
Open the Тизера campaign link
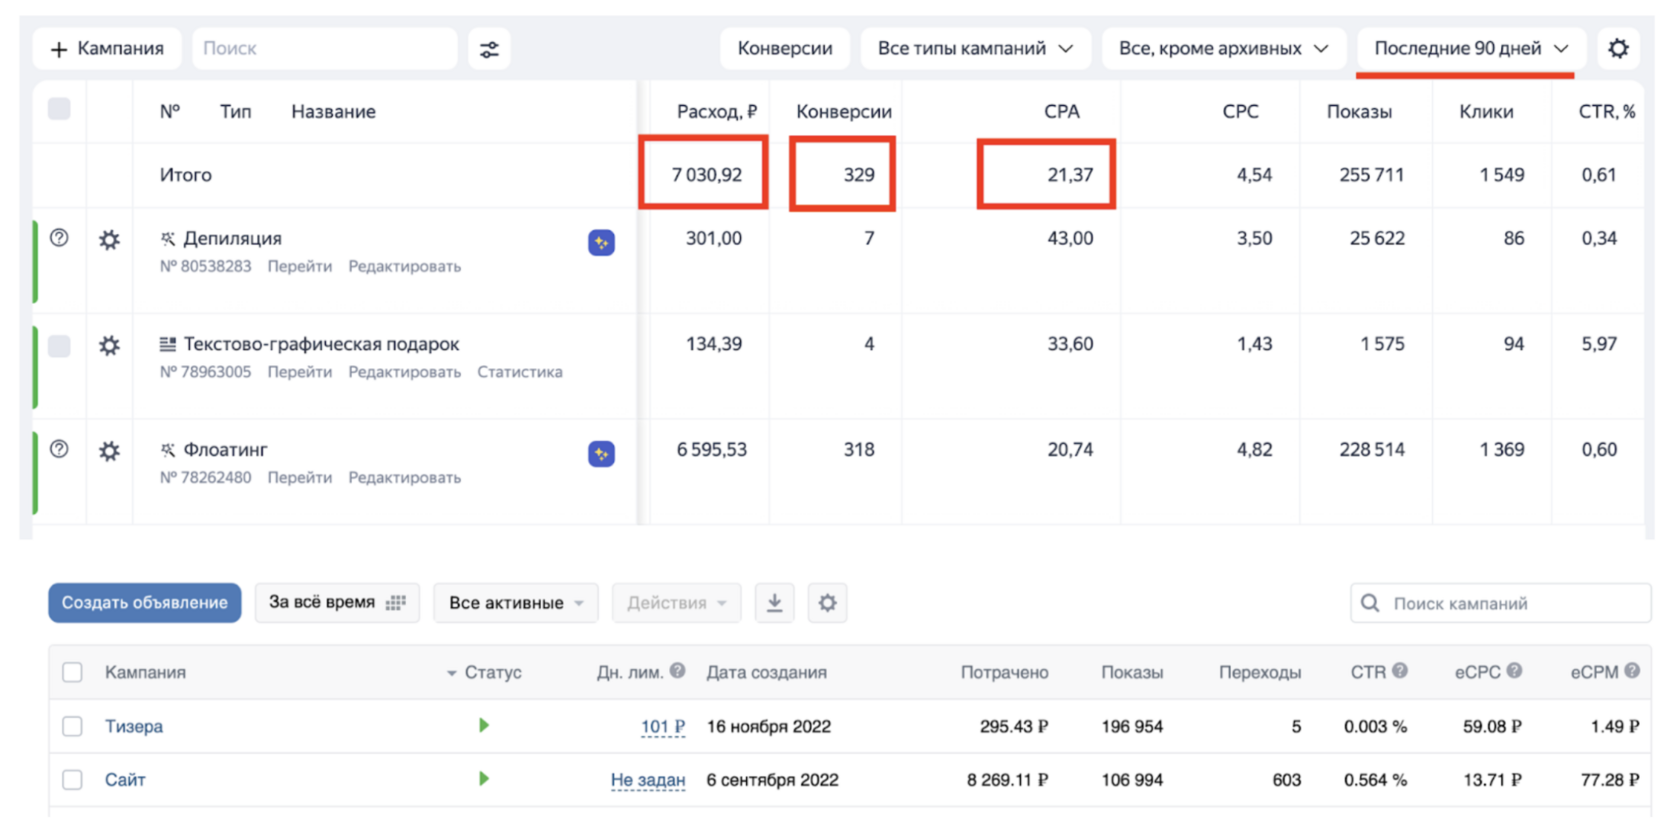click(134, 726)
